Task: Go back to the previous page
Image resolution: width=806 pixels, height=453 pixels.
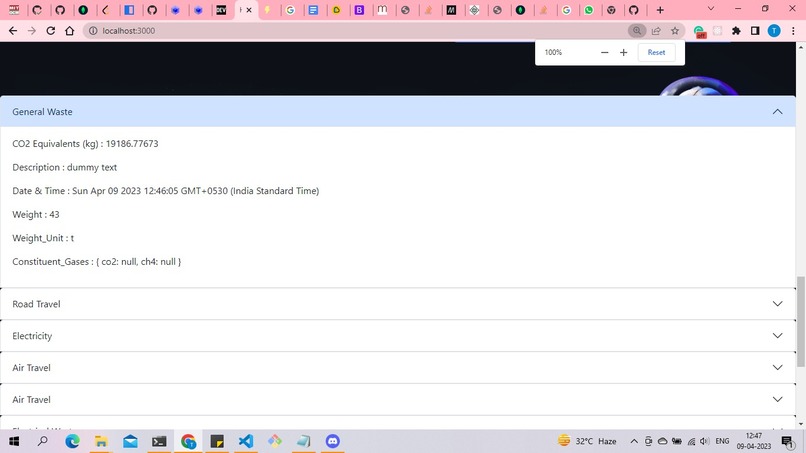Action: (x=13, y=31)
